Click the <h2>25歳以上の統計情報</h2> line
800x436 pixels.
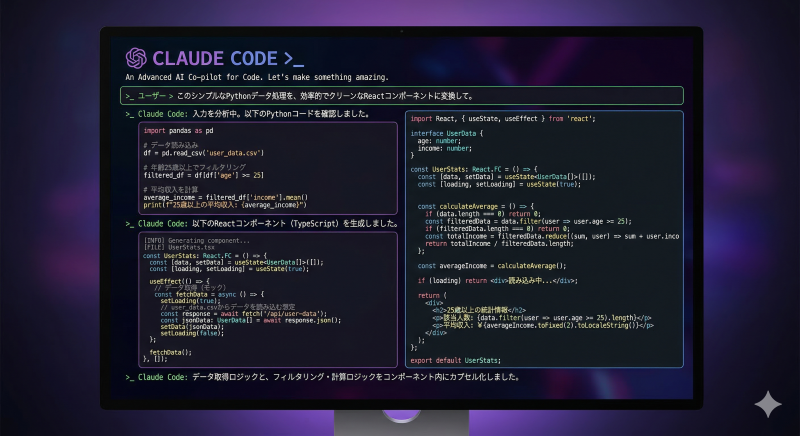click(479, 310)
